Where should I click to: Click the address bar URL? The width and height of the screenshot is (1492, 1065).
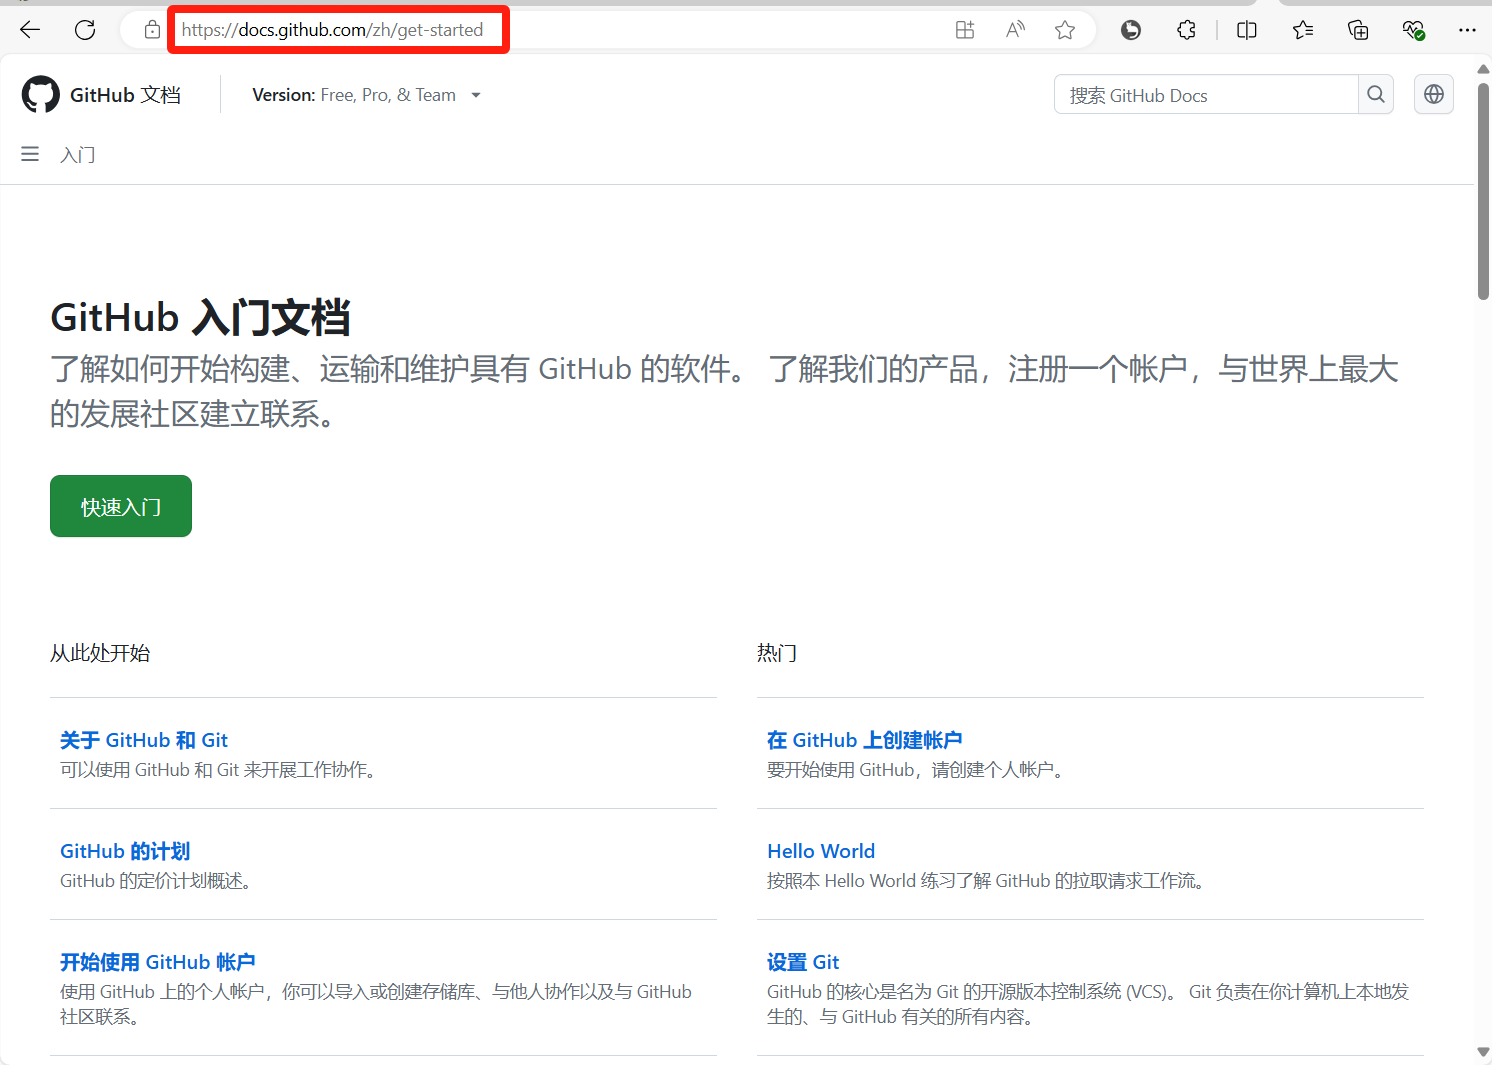[x=332, y=30]
